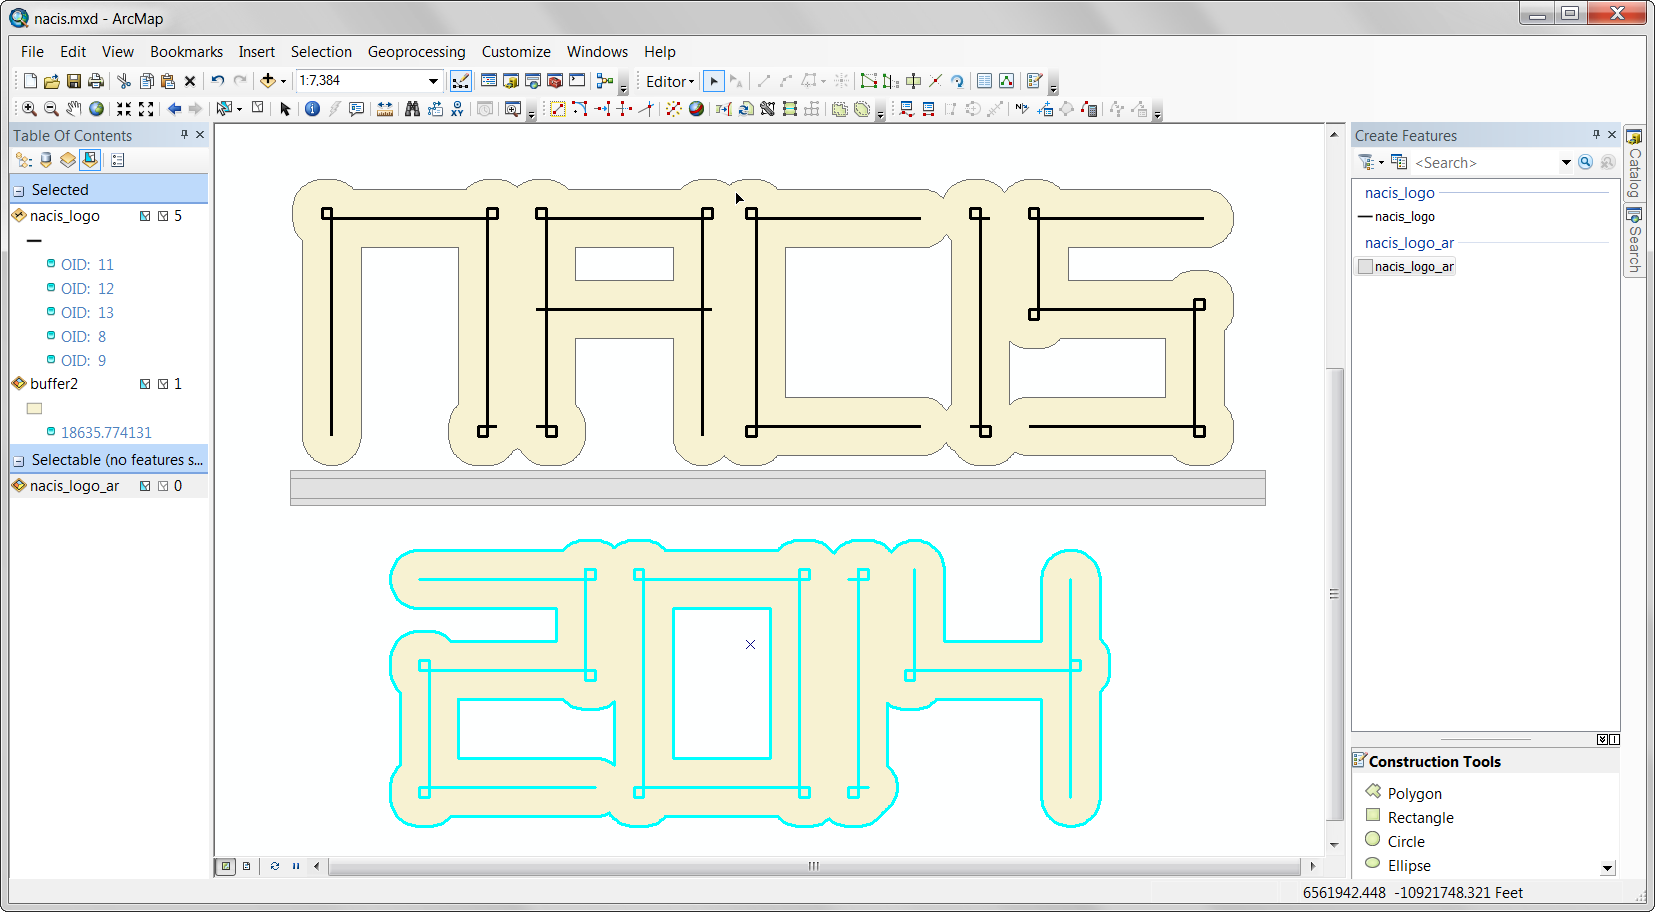Select List By Visibility layers icon
The height and width of the screenshot is (912, 1655).
pos(68,160)
